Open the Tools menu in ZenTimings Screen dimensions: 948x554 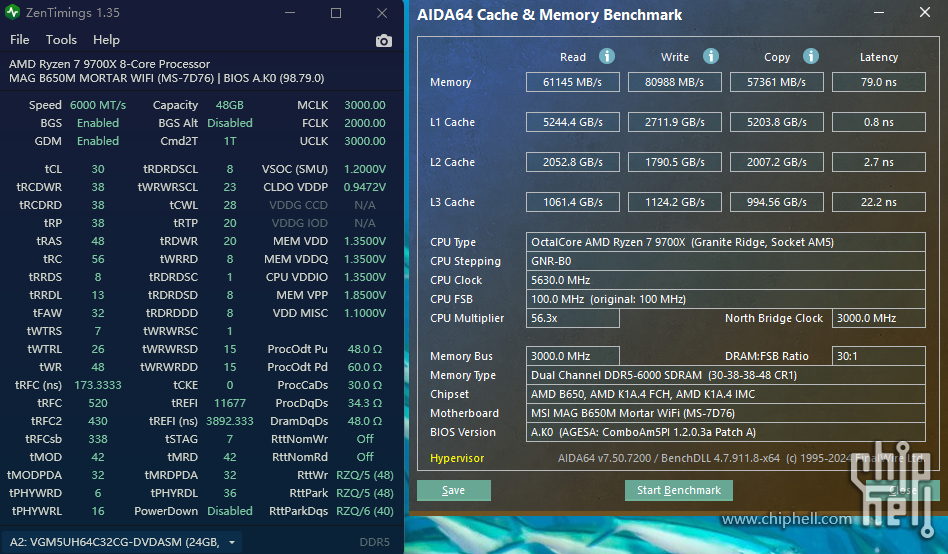click(61, 40)
